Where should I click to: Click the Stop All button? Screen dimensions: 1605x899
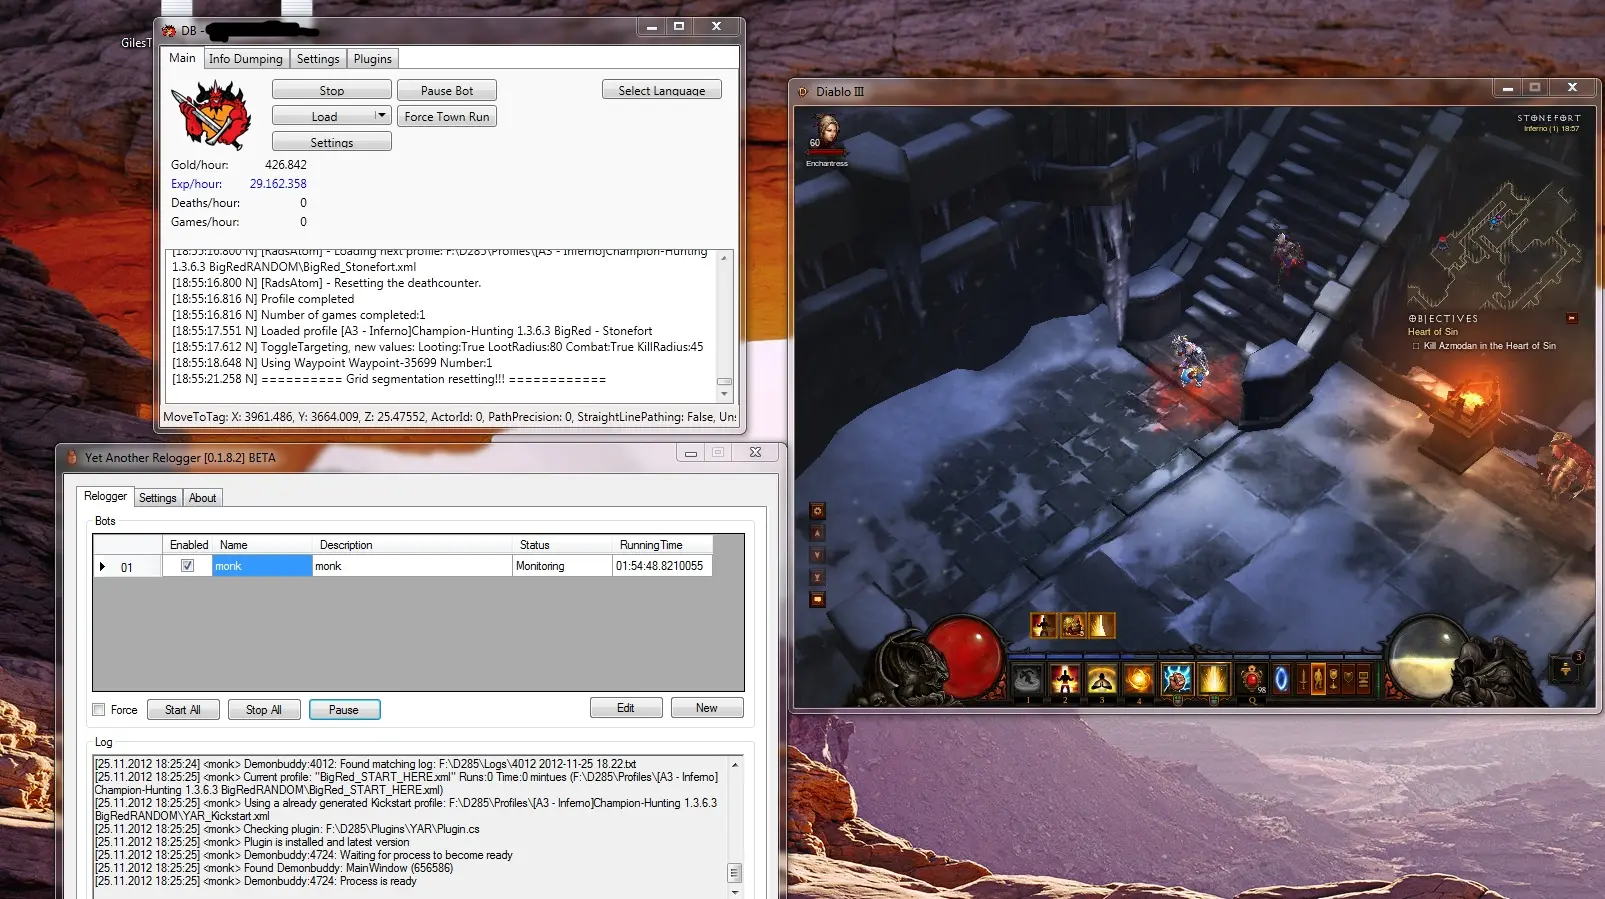click(264, 710)
